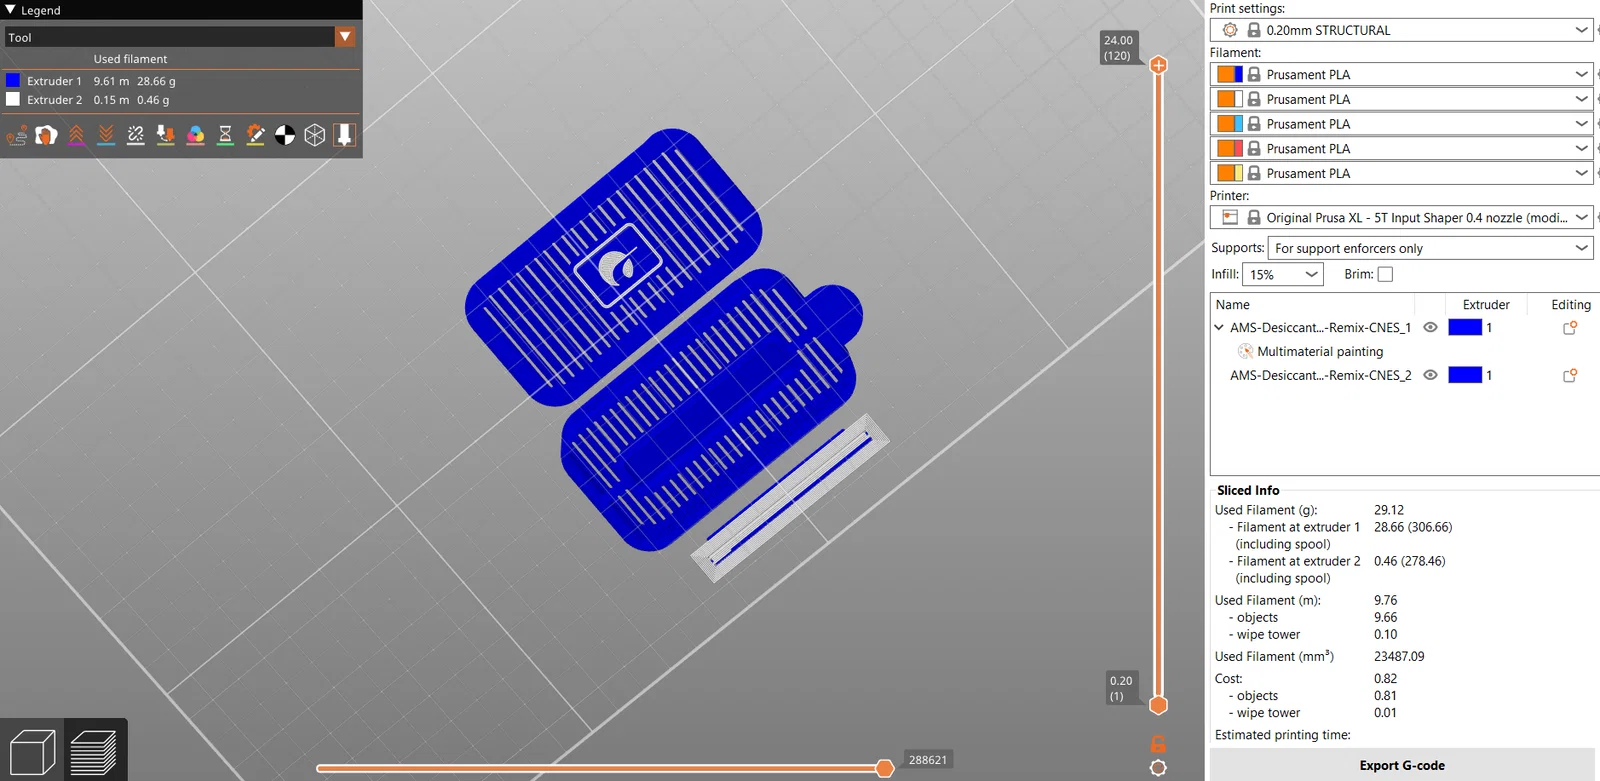Viewport: 1600px width, 781px height.
Task: Toggle shells wireframe cube icon
Action: [x=315, y=135]
